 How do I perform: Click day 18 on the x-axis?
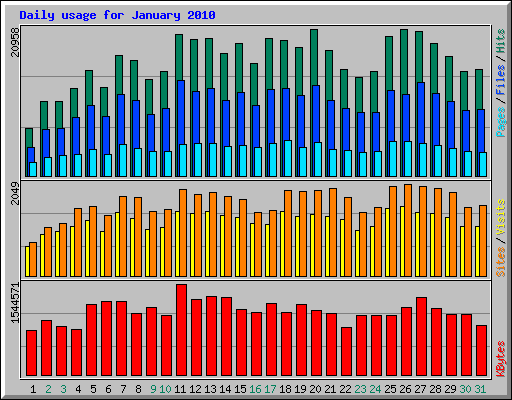coord(285,389)
